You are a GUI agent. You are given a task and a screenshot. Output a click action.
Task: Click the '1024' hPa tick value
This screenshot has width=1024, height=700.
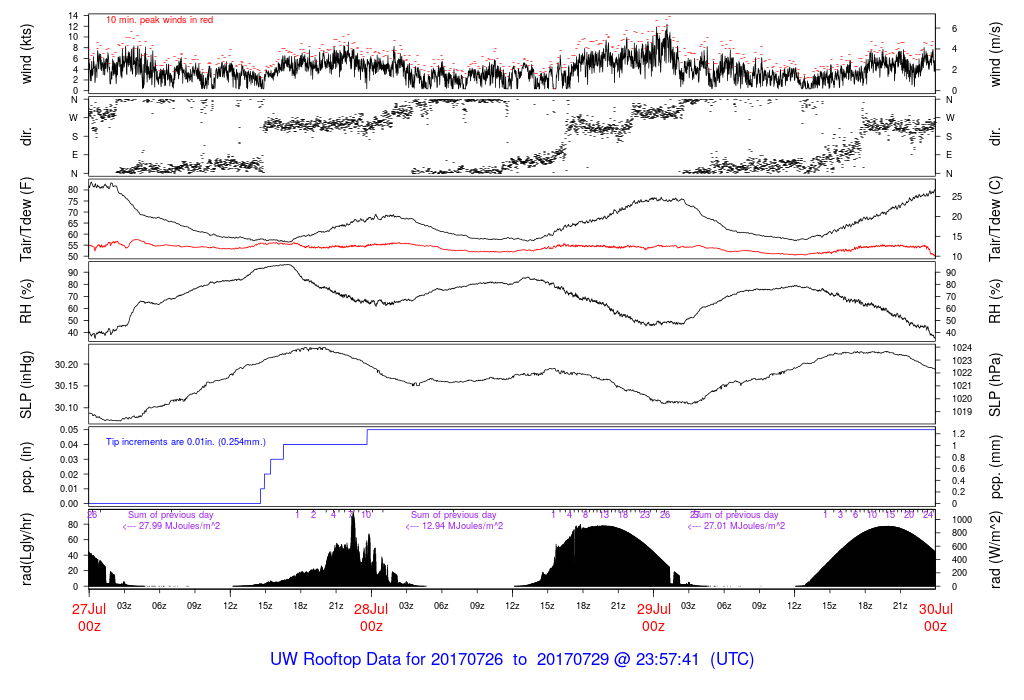click(963, 347)
